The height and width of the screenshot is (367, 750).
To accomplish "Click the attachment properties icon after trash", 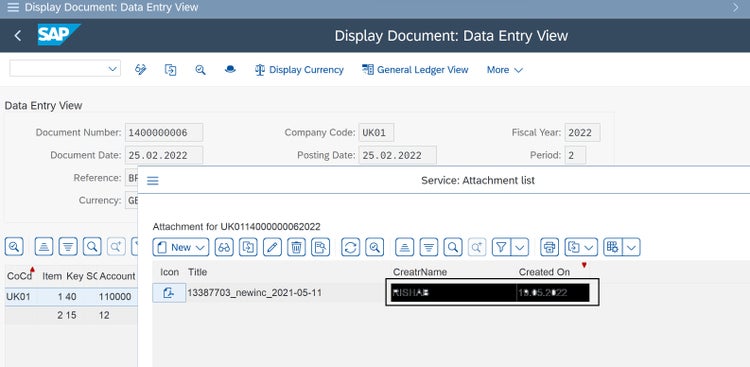I will pos(320,247).
